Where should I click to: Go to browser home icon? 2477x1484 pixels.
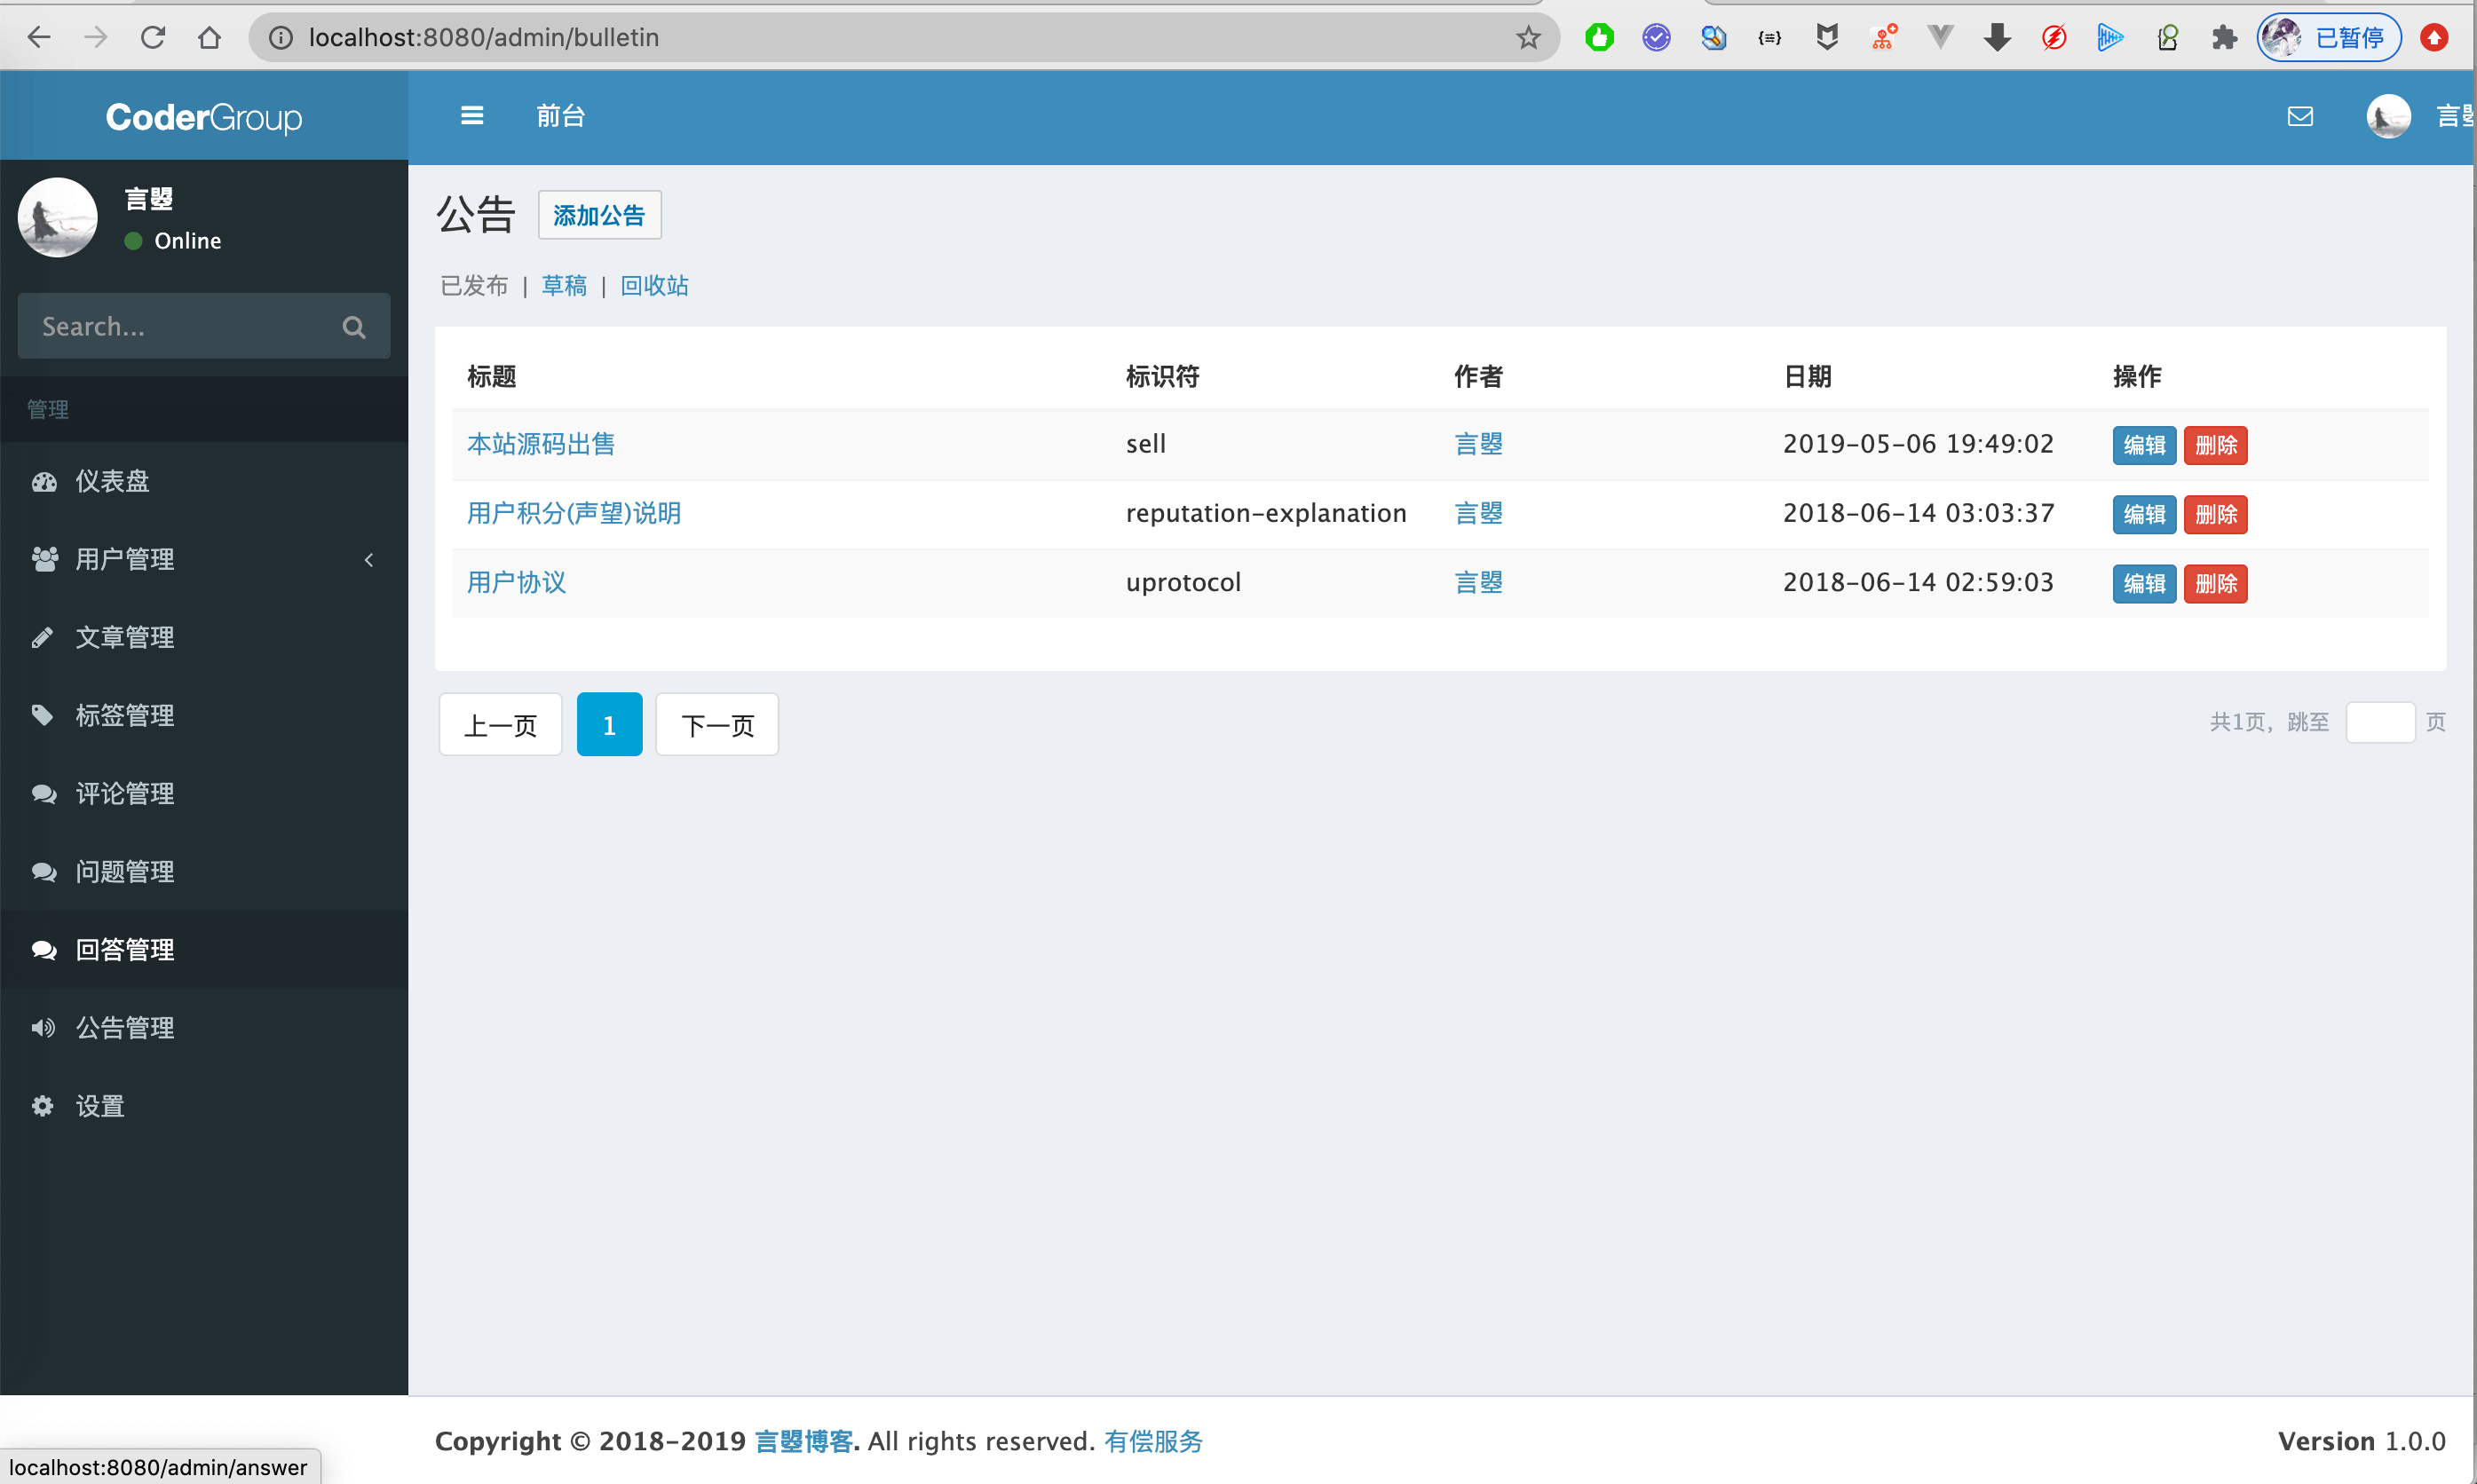pos(209,38)
